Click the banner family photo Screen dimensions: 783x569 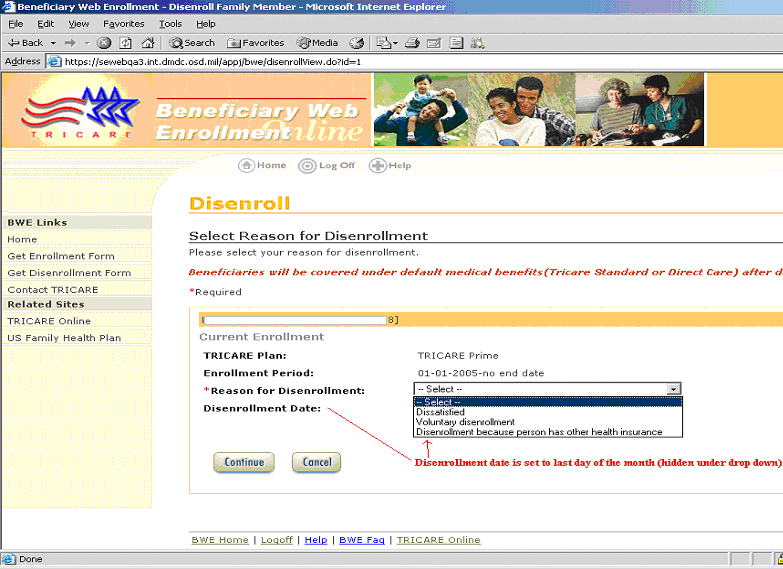pos(539,109)
